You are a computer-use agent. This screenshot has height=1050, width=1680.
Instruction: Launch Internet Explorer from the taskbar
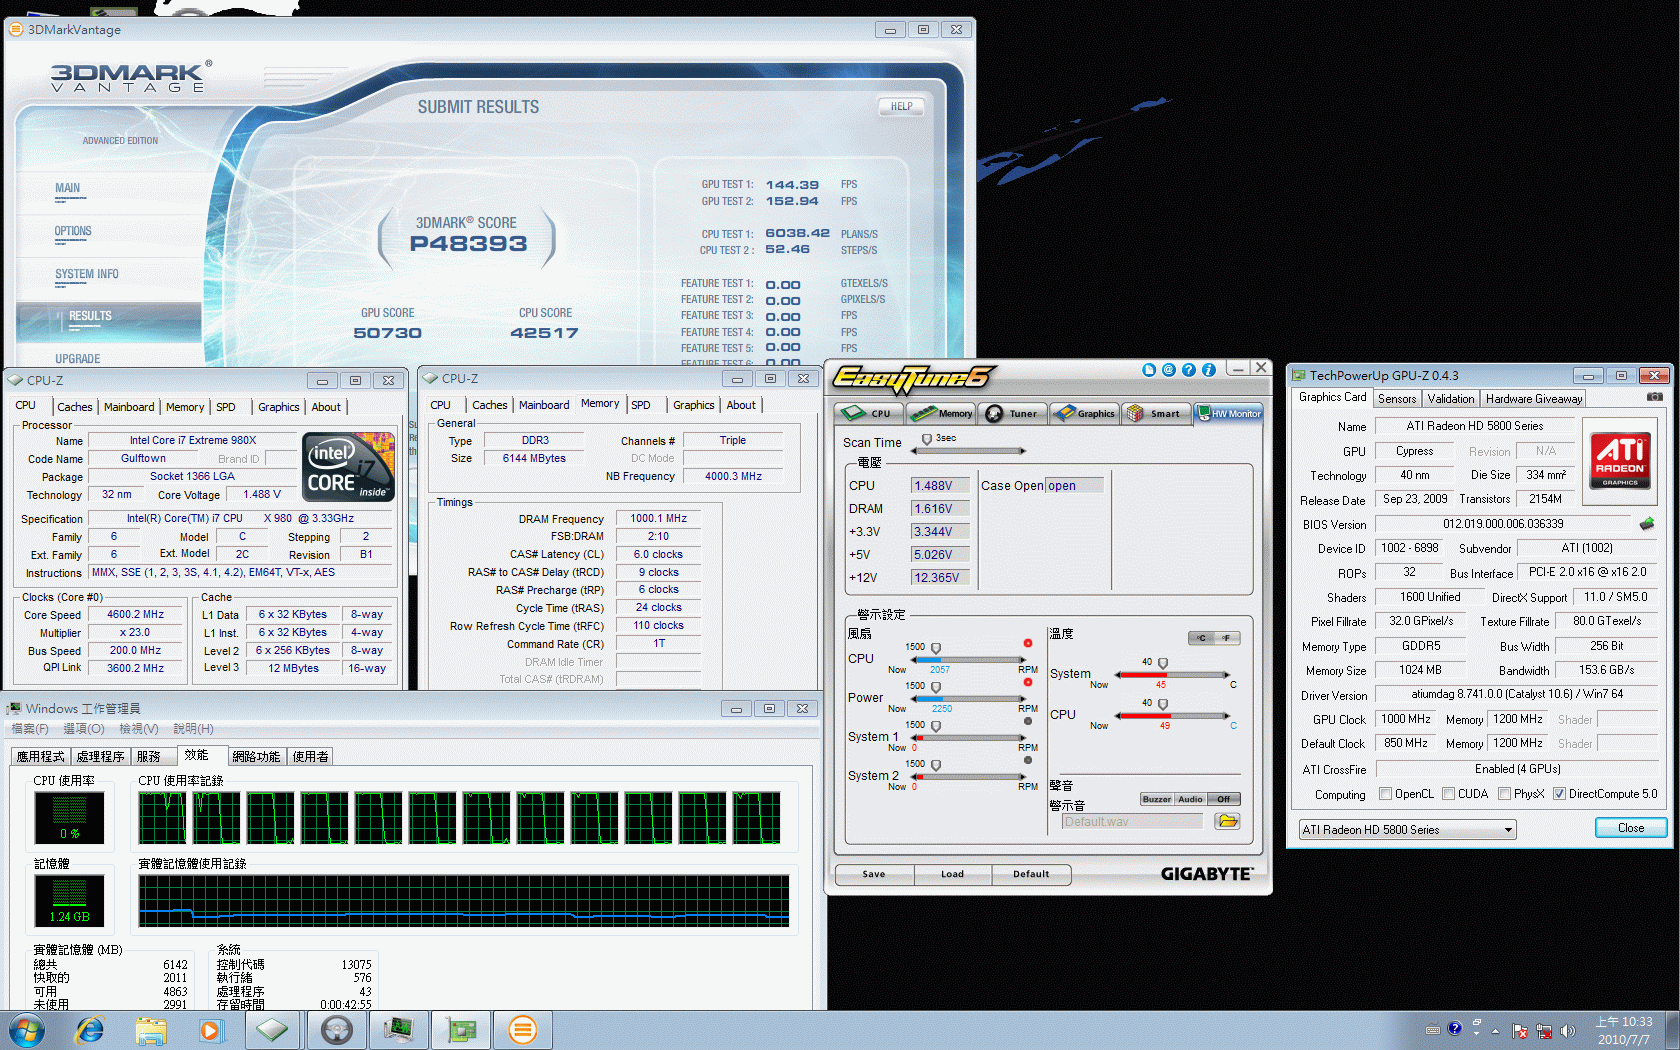[x=90, y=1030]
